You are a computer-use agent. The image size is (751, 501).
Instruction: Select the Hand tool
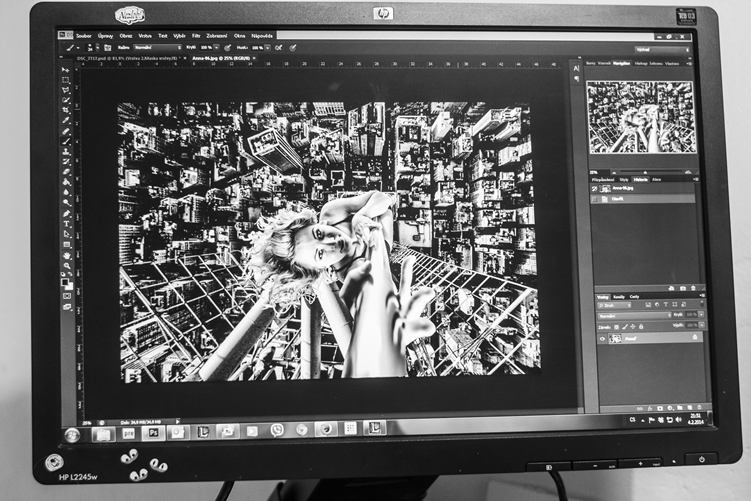pos(67,256)
